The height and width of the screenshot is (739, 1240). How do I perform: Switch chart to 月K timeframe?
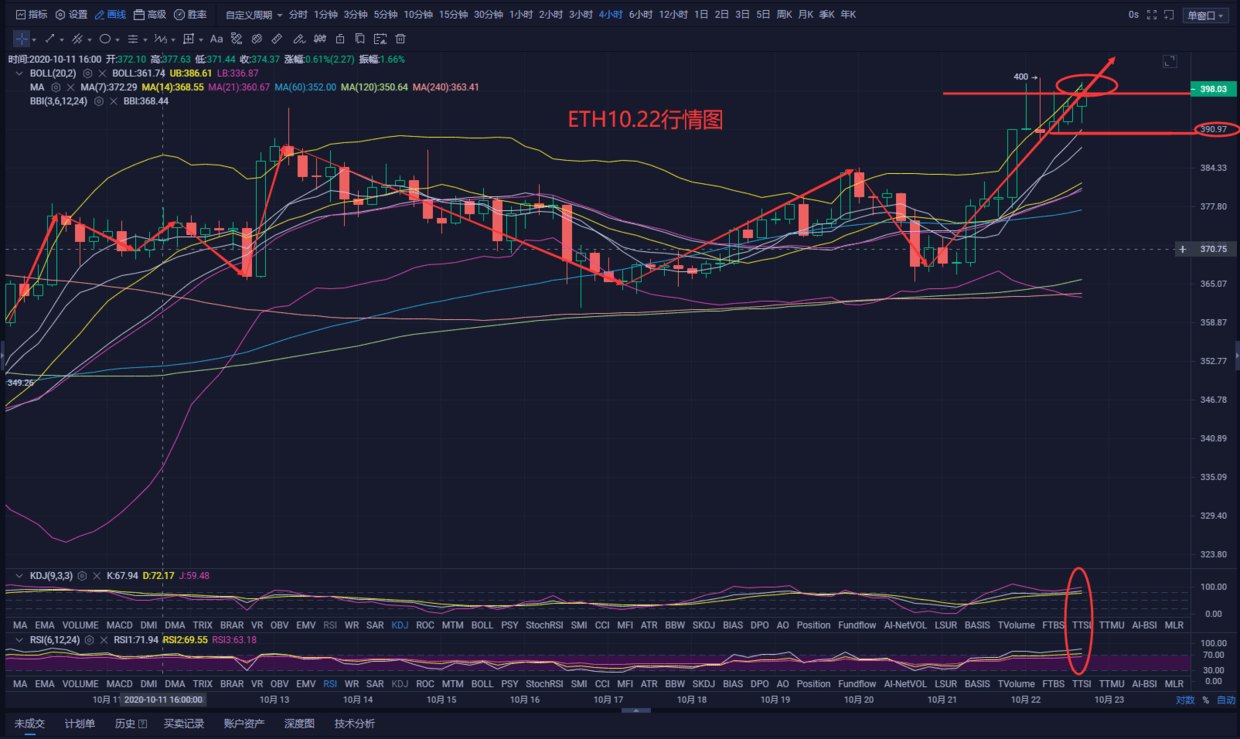(x=805, y=15)
